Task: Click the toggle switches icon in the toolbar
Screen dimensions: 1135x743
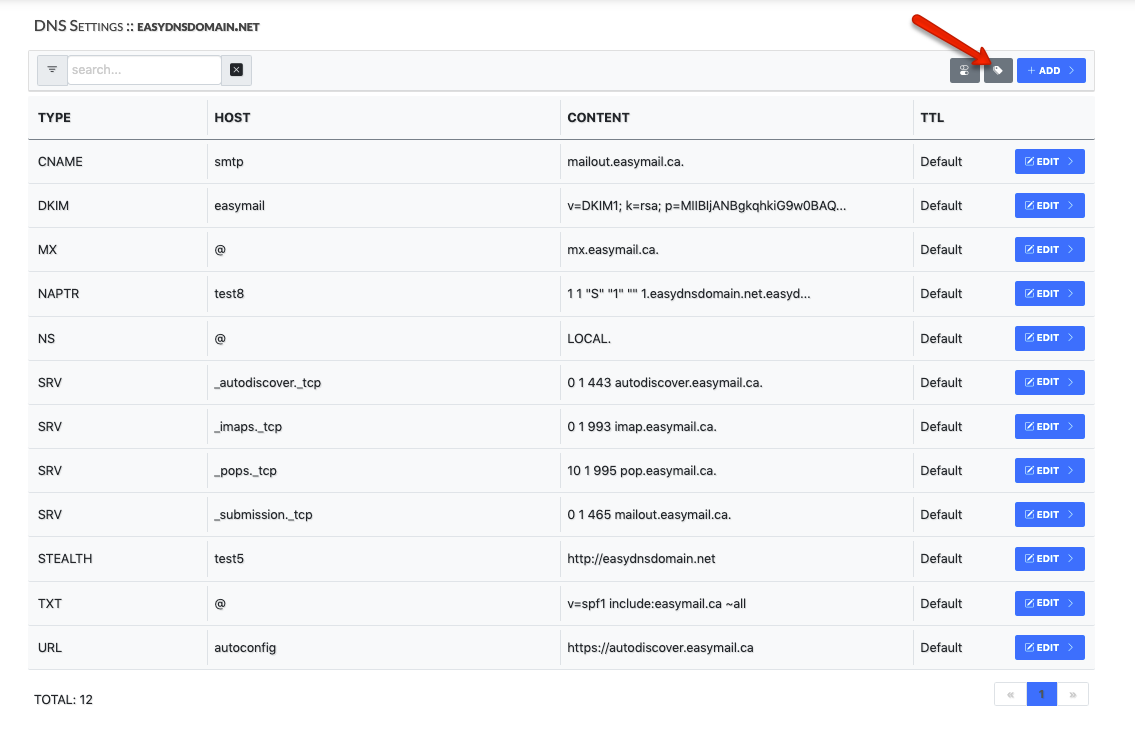Action: [x=964, y=70]
